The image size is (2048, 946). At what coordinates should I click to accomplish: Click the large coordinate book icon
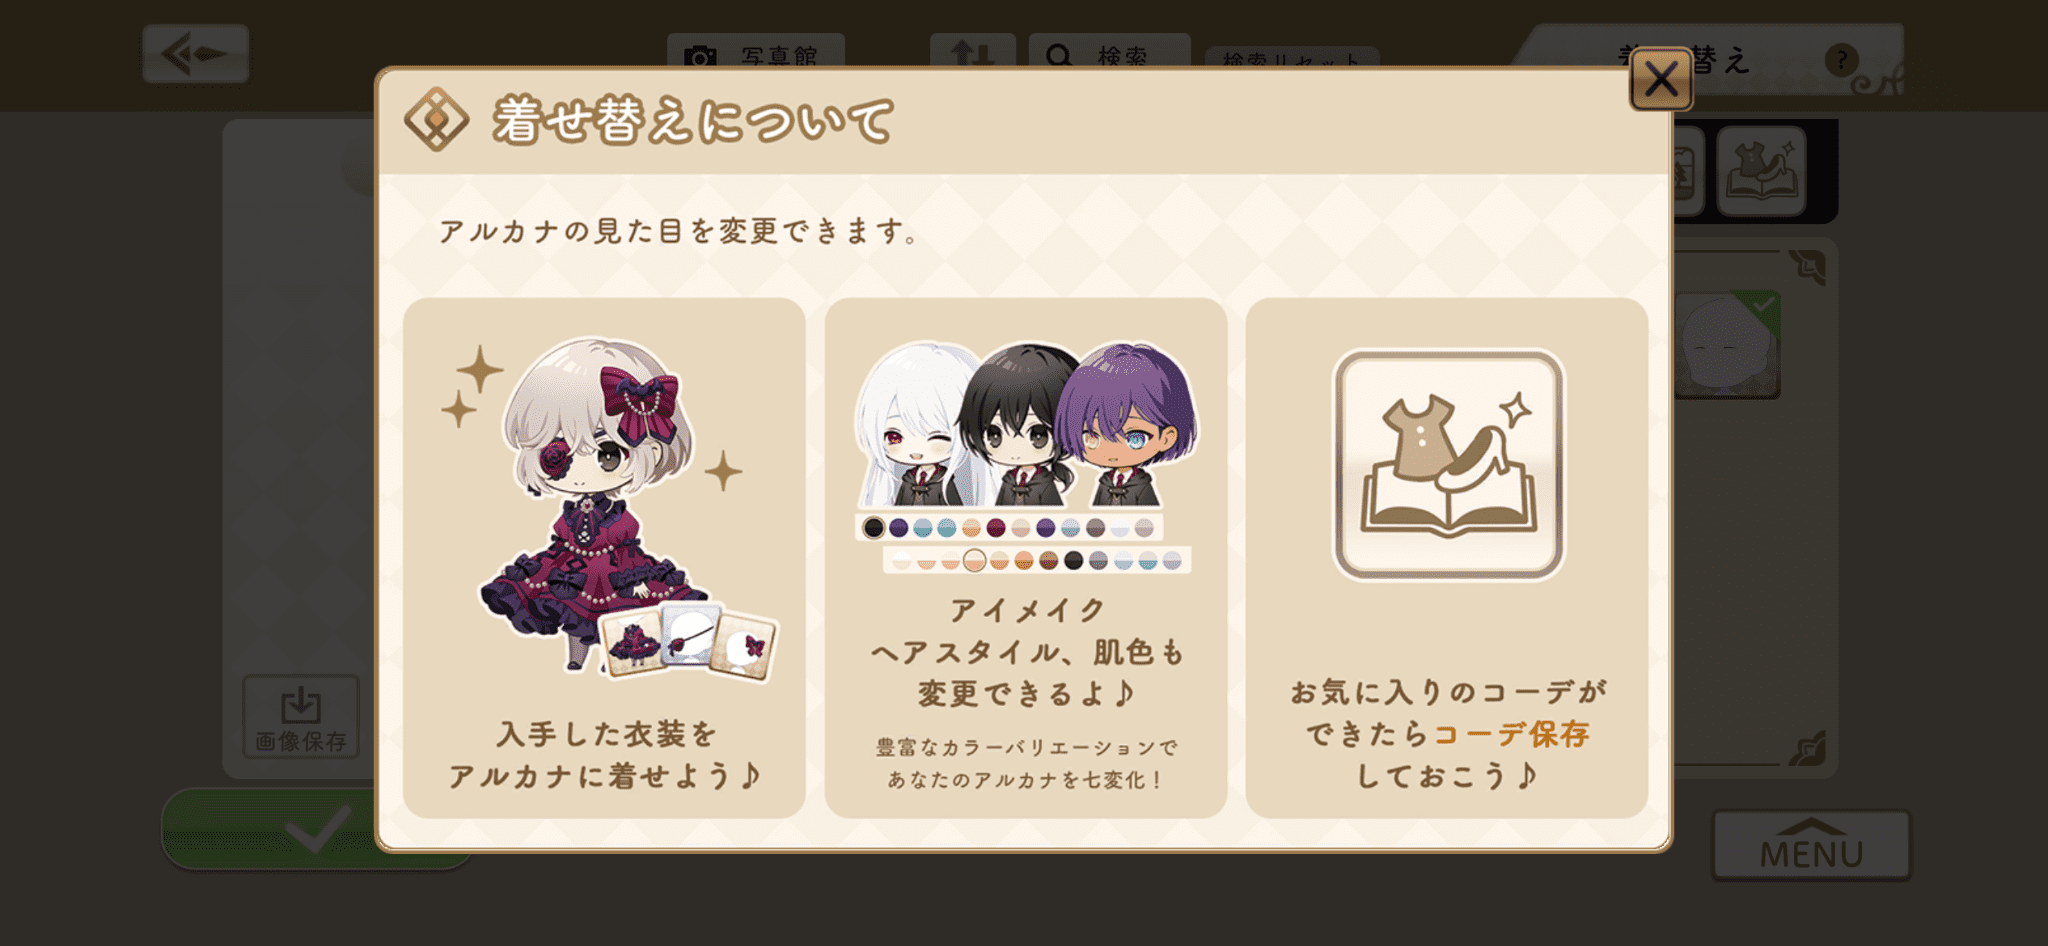click(1449, 464)
